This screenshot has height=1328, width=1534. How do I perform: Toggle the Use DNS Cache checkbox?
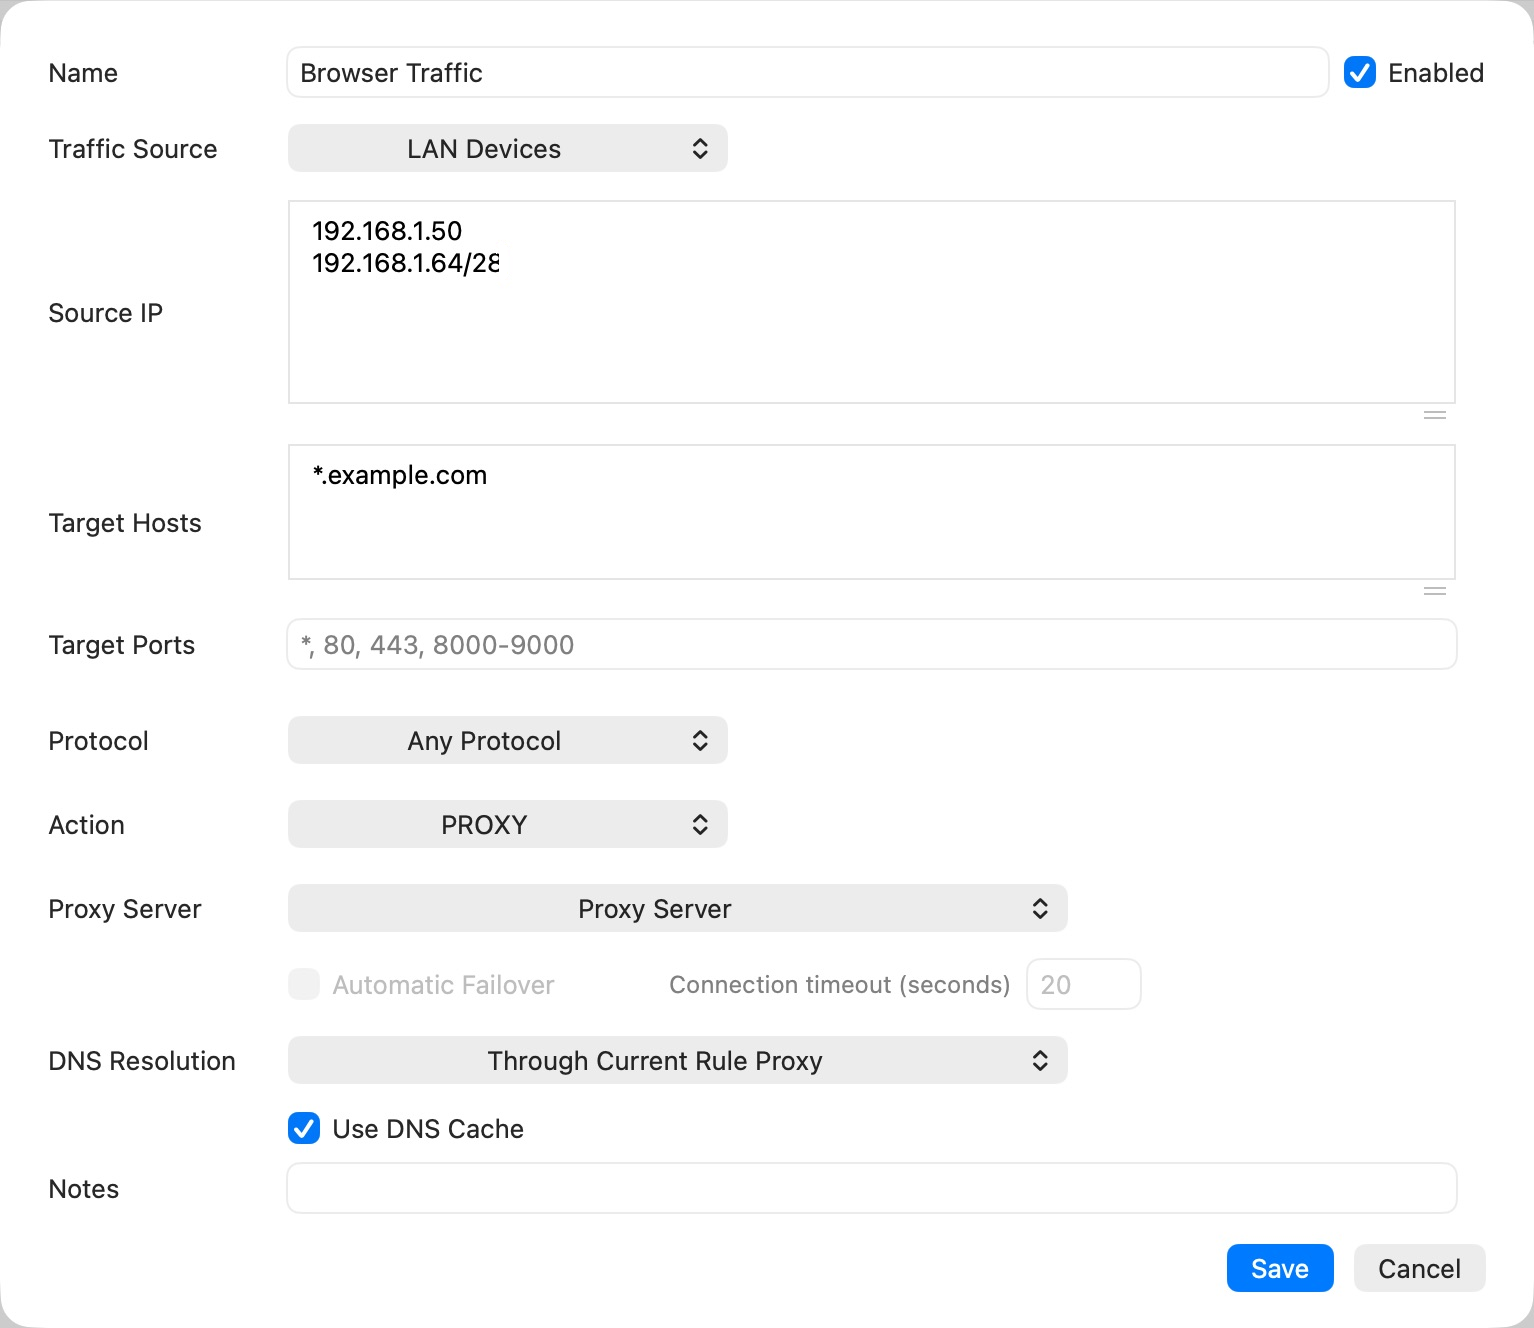click(x=304, y=1129)
